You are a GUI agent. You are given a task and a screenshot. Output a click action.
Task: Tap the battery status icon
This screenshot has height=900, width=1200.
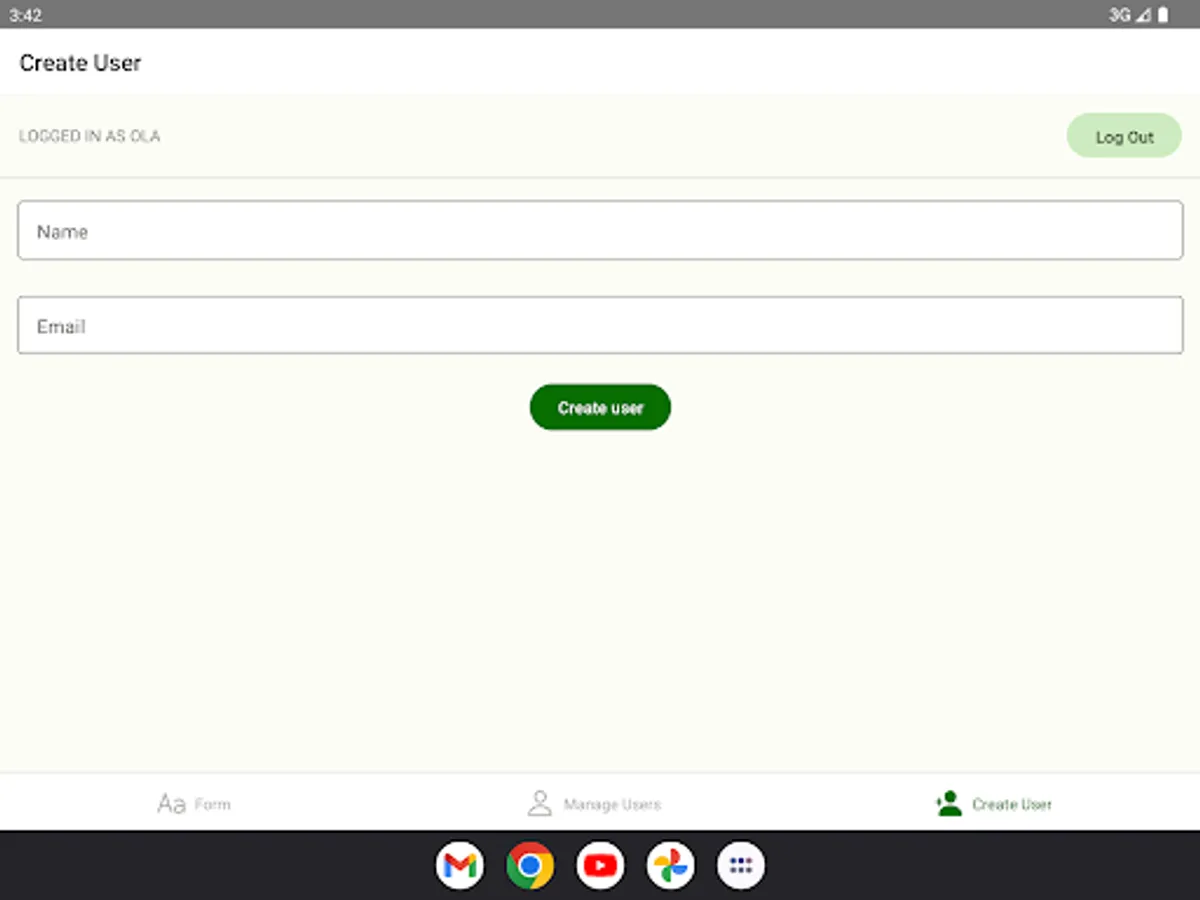coord(1164,15)
